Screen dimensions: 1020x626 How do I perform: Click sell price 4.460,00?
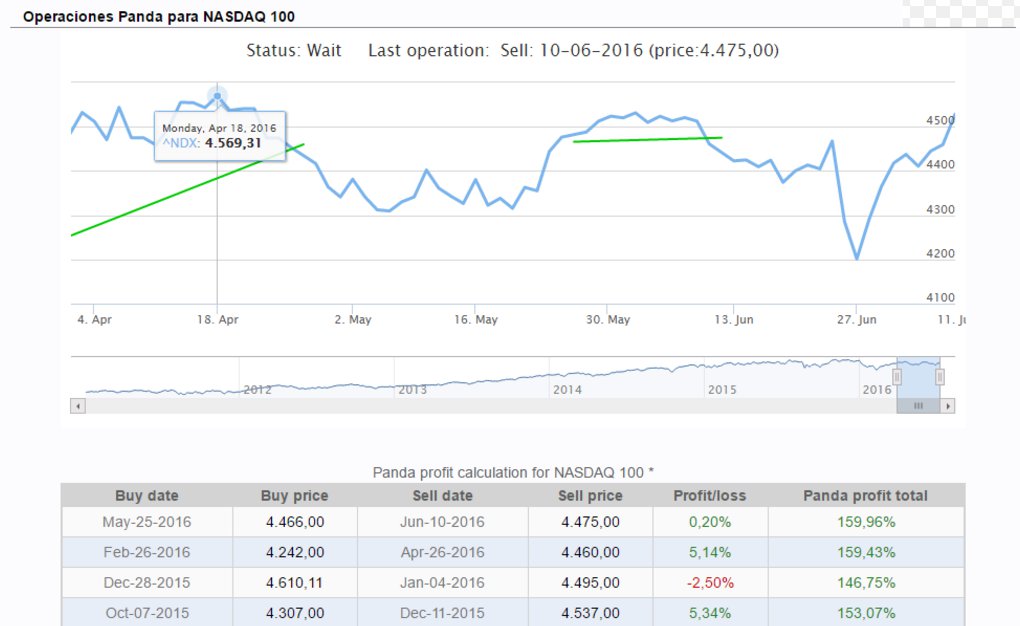tap(590, 552)
